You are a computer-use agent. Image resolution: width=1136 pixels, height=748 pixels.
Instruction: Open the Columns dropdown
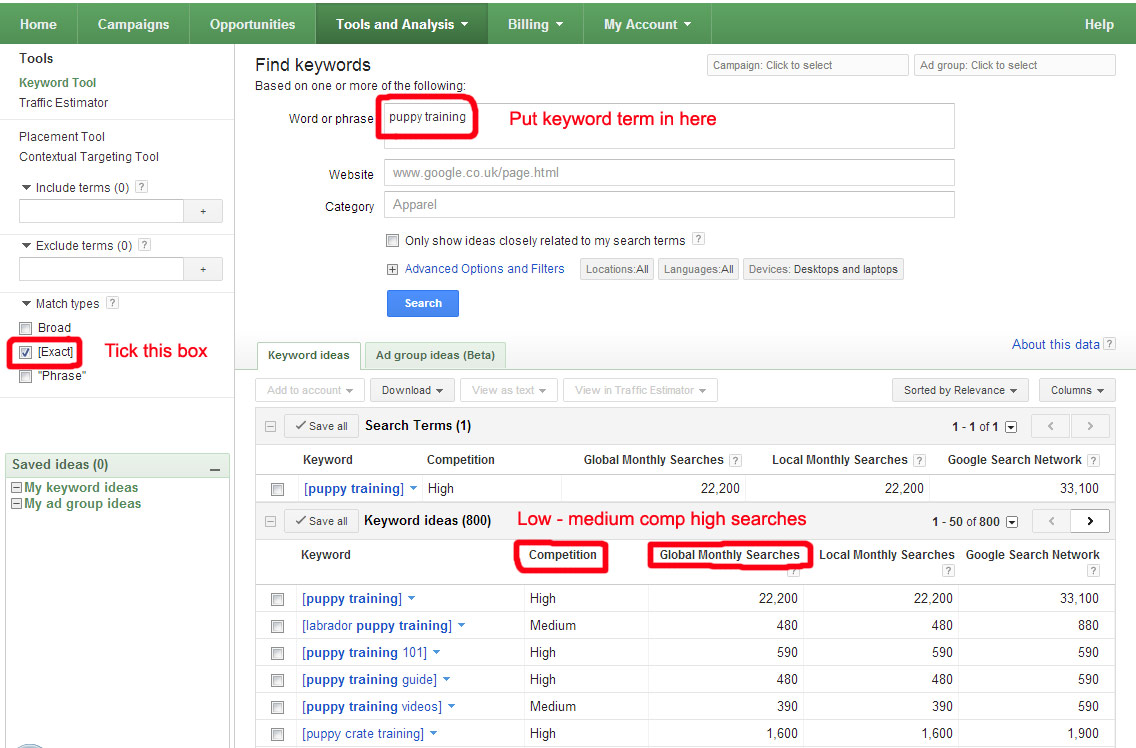click(x=1077, y=390)
